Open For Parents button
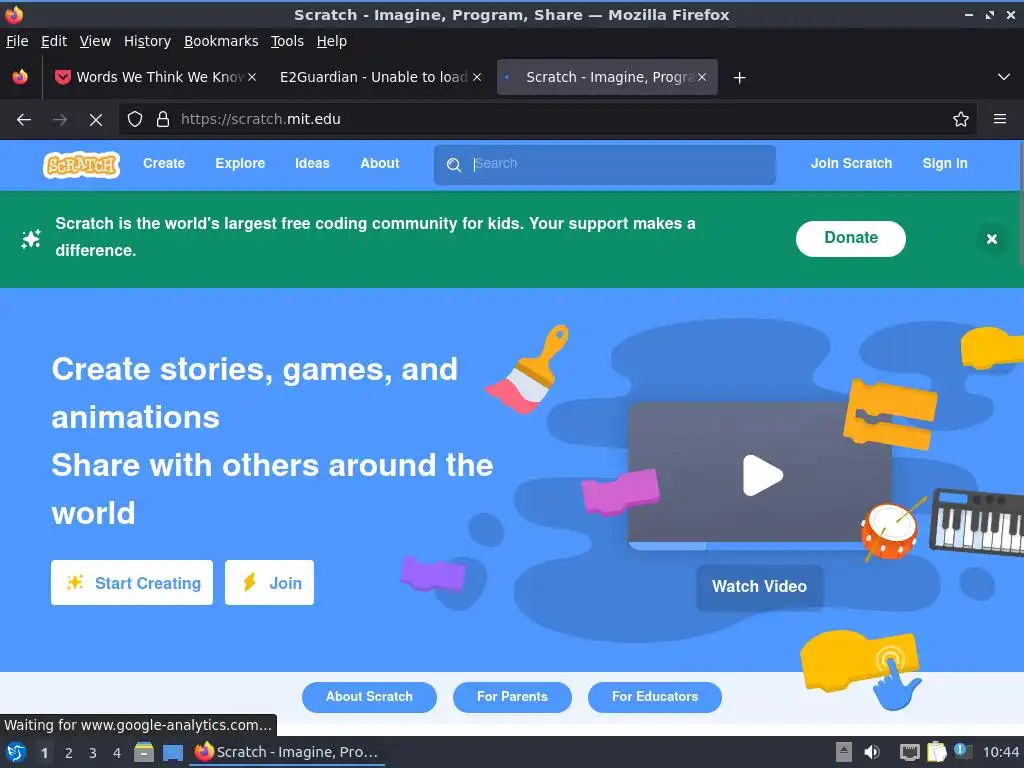Image resolution: width=1024 pixels, height=768 pixels. pos(512,697)
